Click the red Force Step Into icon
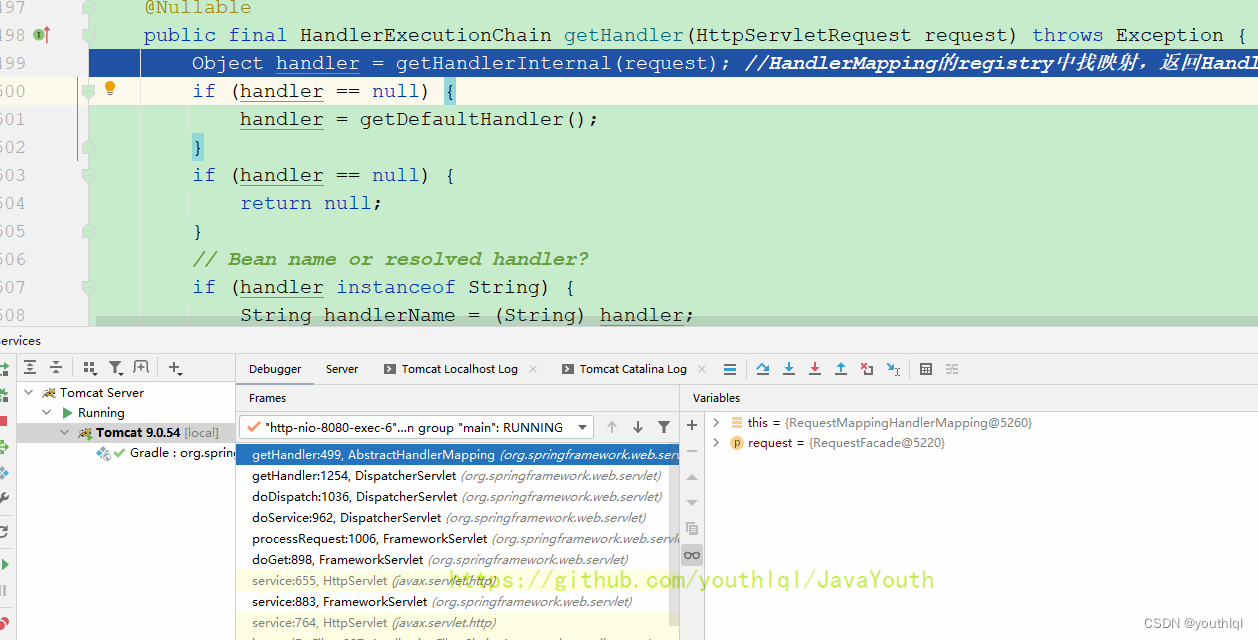Screen dimensions: 1258x640 pos(815,369)
